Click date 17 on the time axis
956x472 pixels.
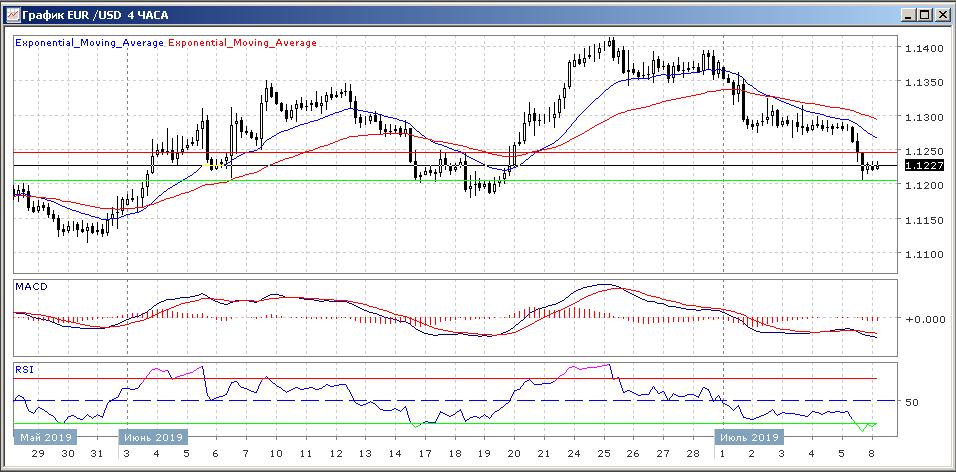pos(425,453)
